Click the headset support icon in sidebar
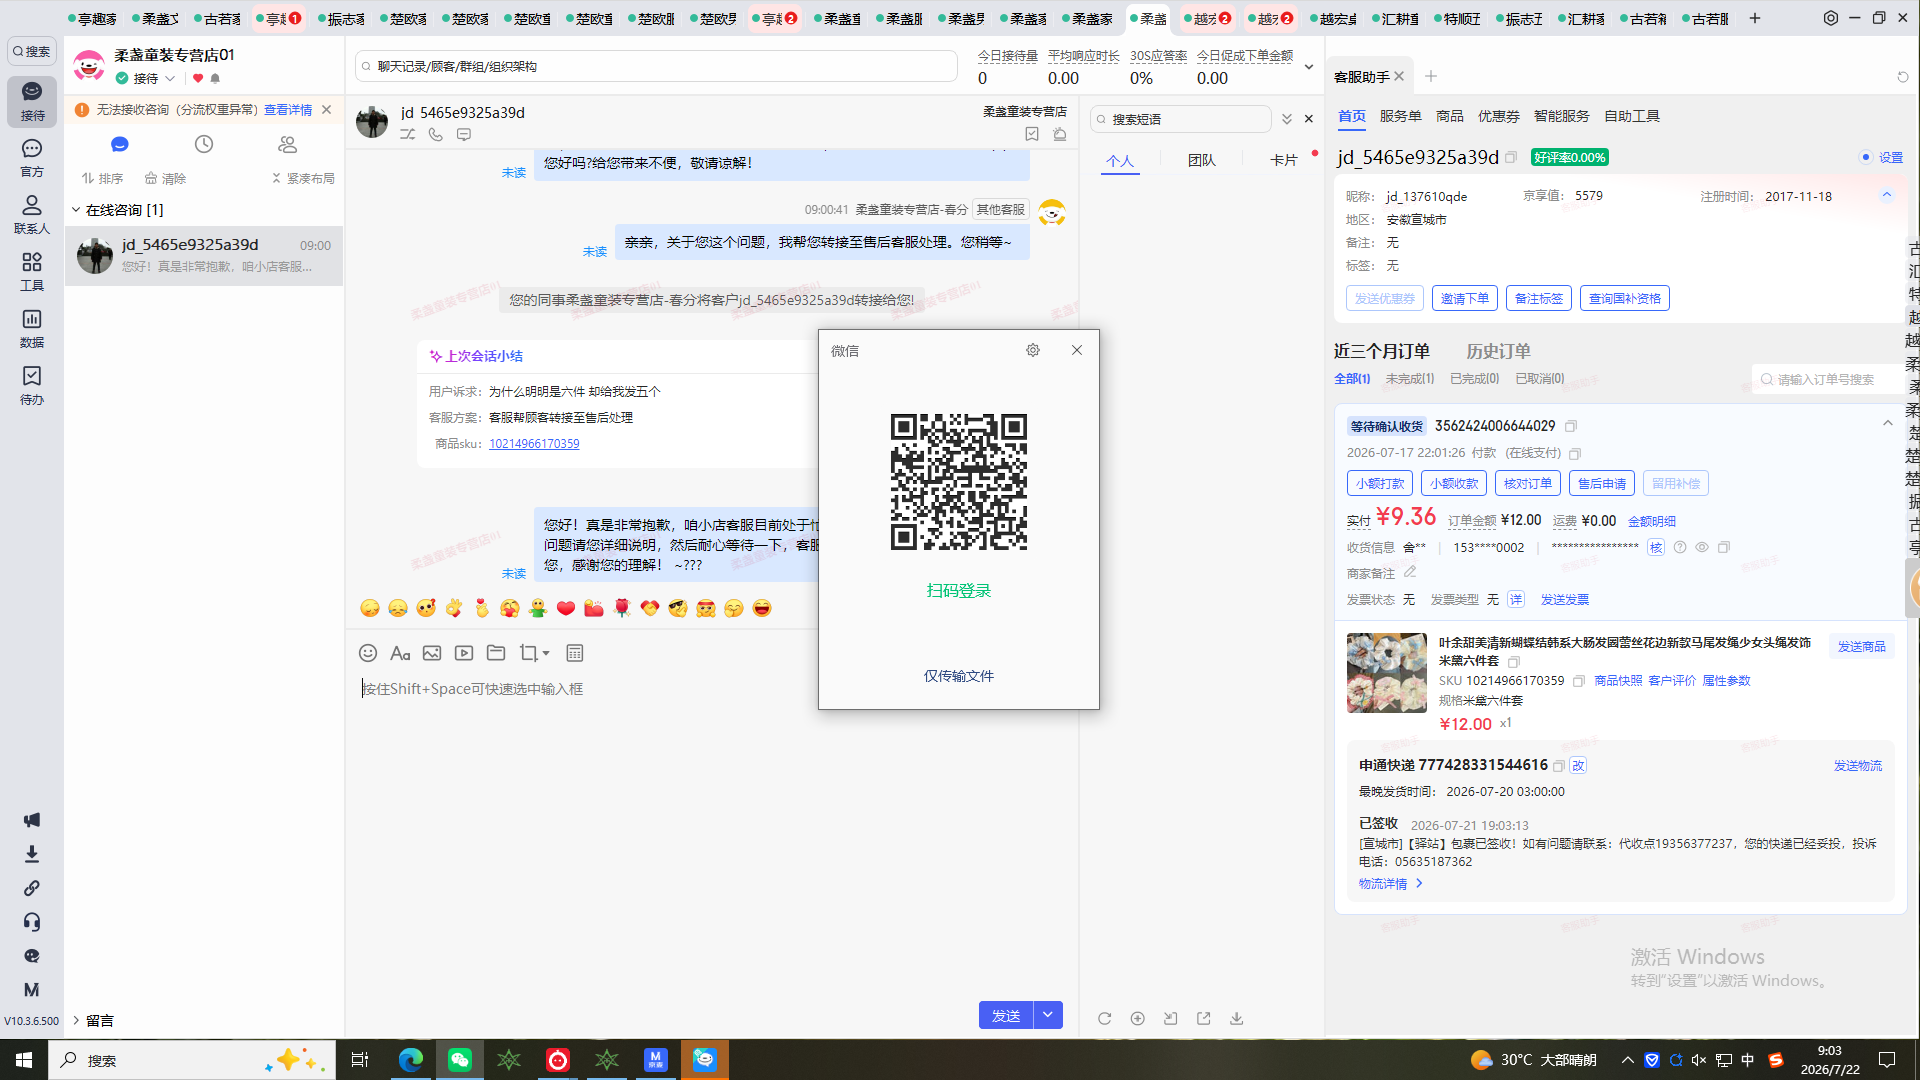The height and width of the screenshot is (1080, 1920). 32,922
